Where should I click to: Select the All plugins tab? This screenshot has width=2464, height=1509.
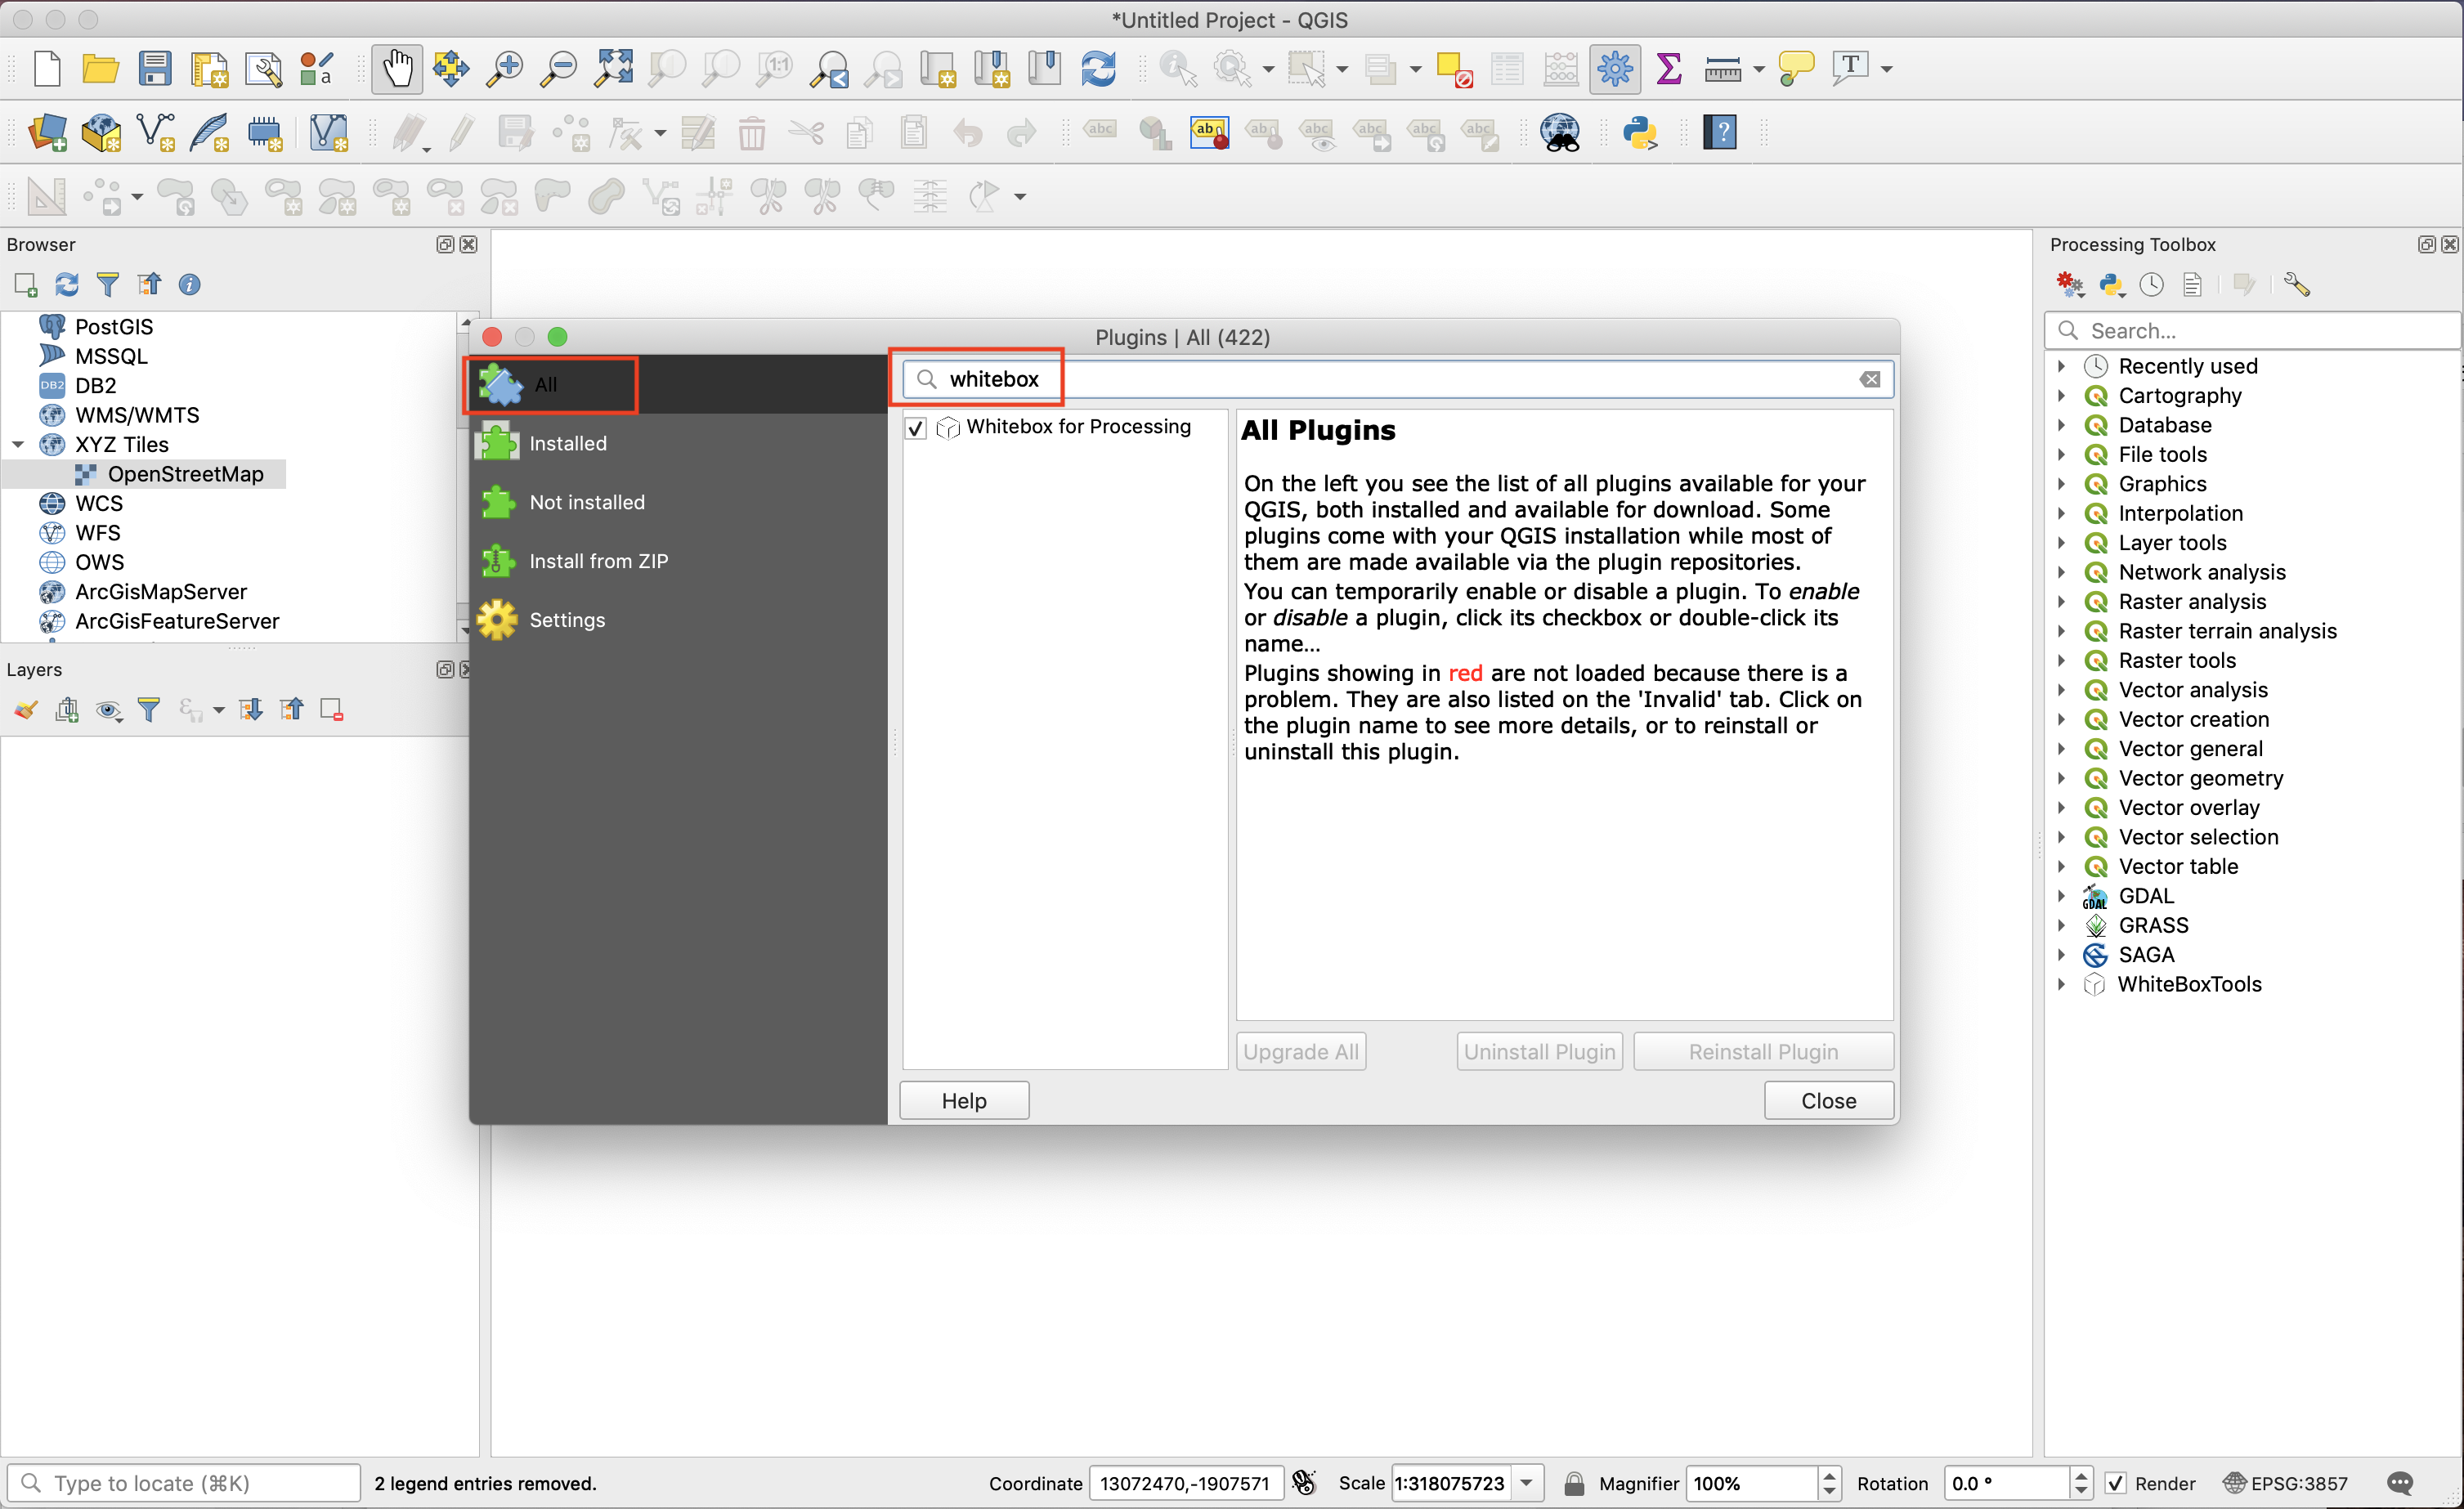[x=679, y=384]
